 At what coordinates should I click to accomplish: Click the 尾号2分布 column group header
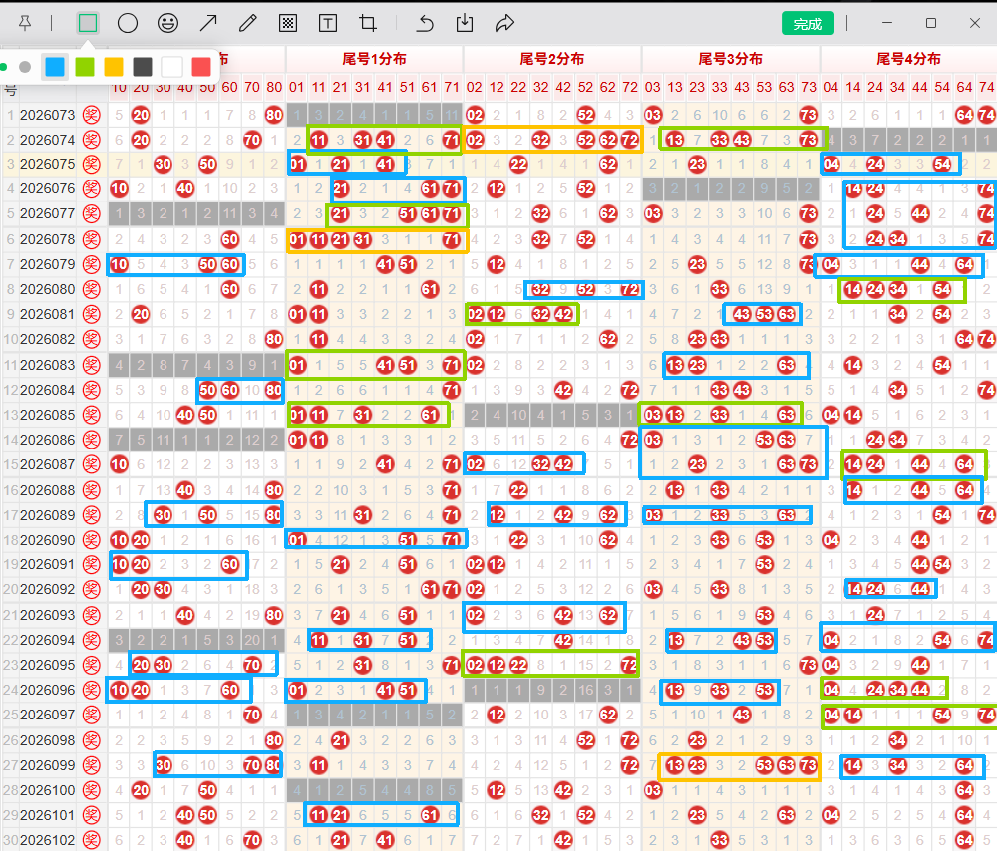click(x=552, y=59)
